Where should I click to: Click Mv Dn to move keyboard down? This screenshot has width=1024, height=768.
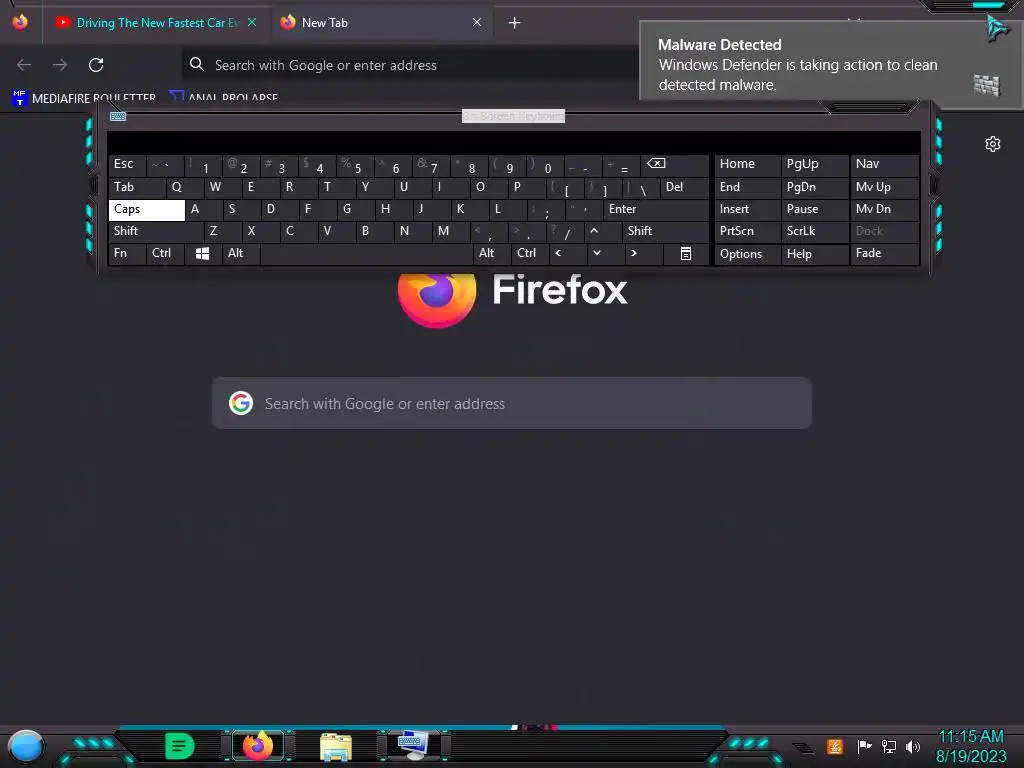click(885, 210)
